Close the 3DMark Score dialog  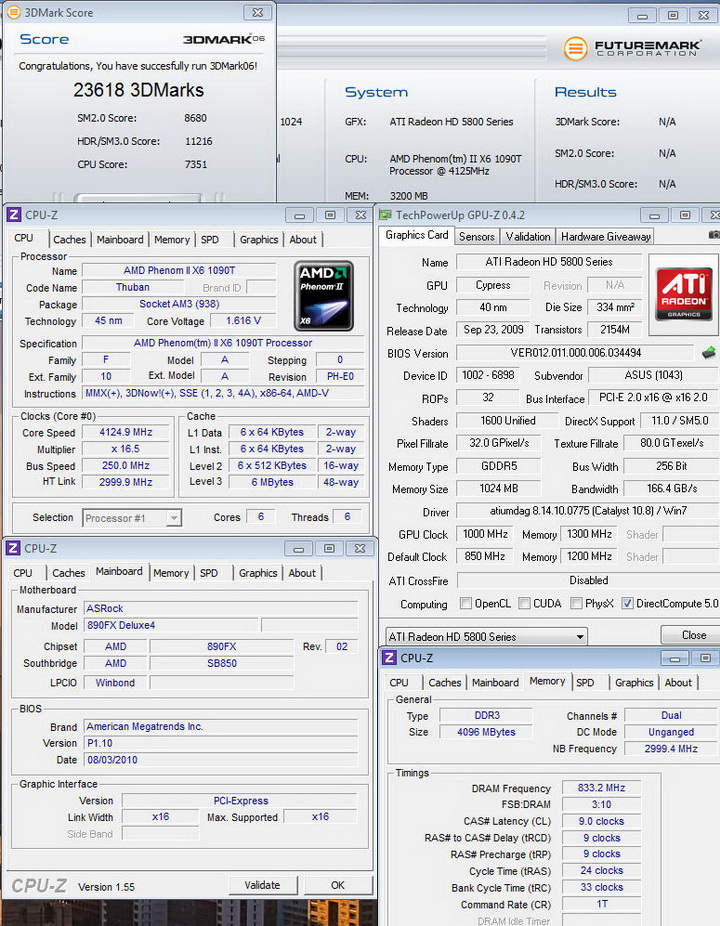click(x=258, y=12)
